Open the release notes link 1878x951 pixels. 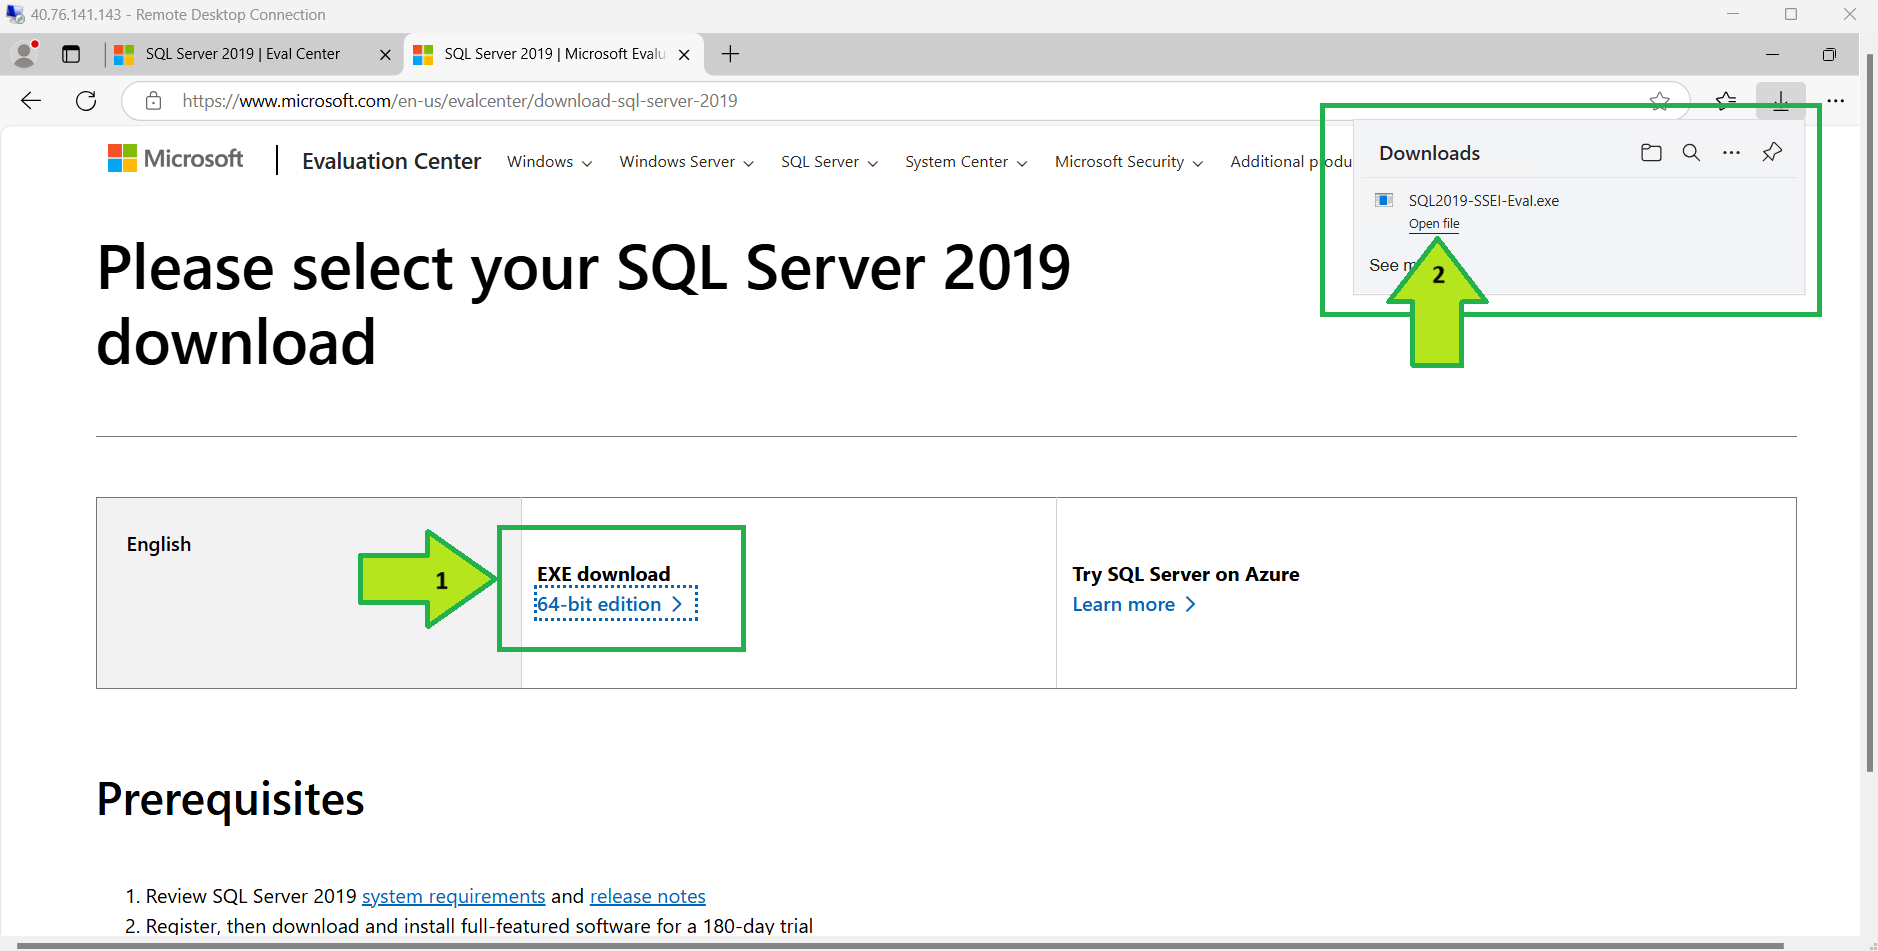(647, 896)
